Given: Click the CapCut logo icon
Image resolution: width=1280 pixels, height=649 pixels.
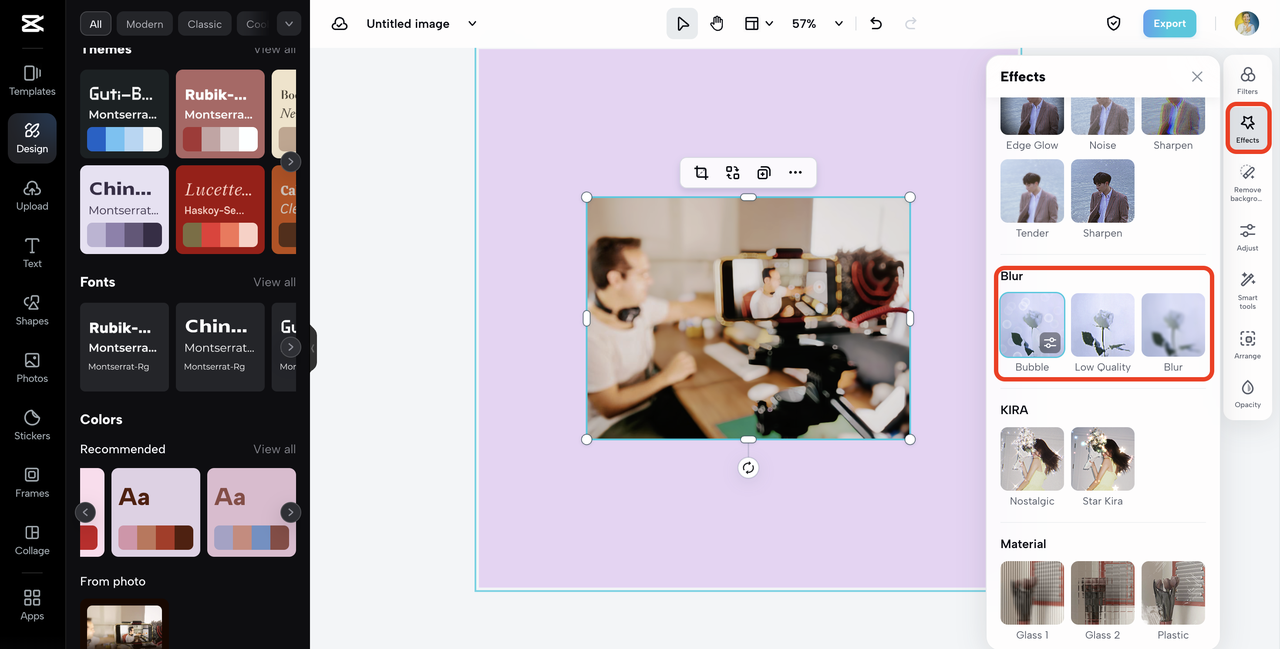Looking at the screenshot, I should (x=32, y=25).
